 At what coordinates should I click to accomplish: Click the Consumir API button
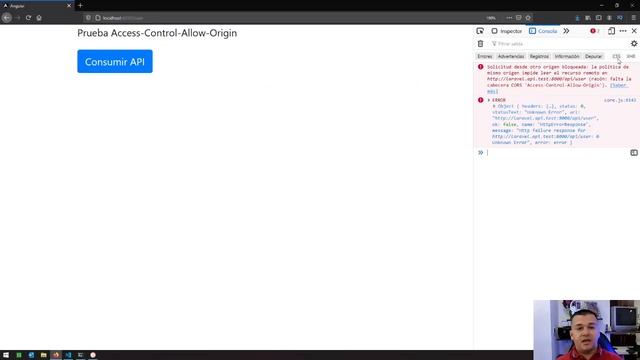click(x=115, y=61)
